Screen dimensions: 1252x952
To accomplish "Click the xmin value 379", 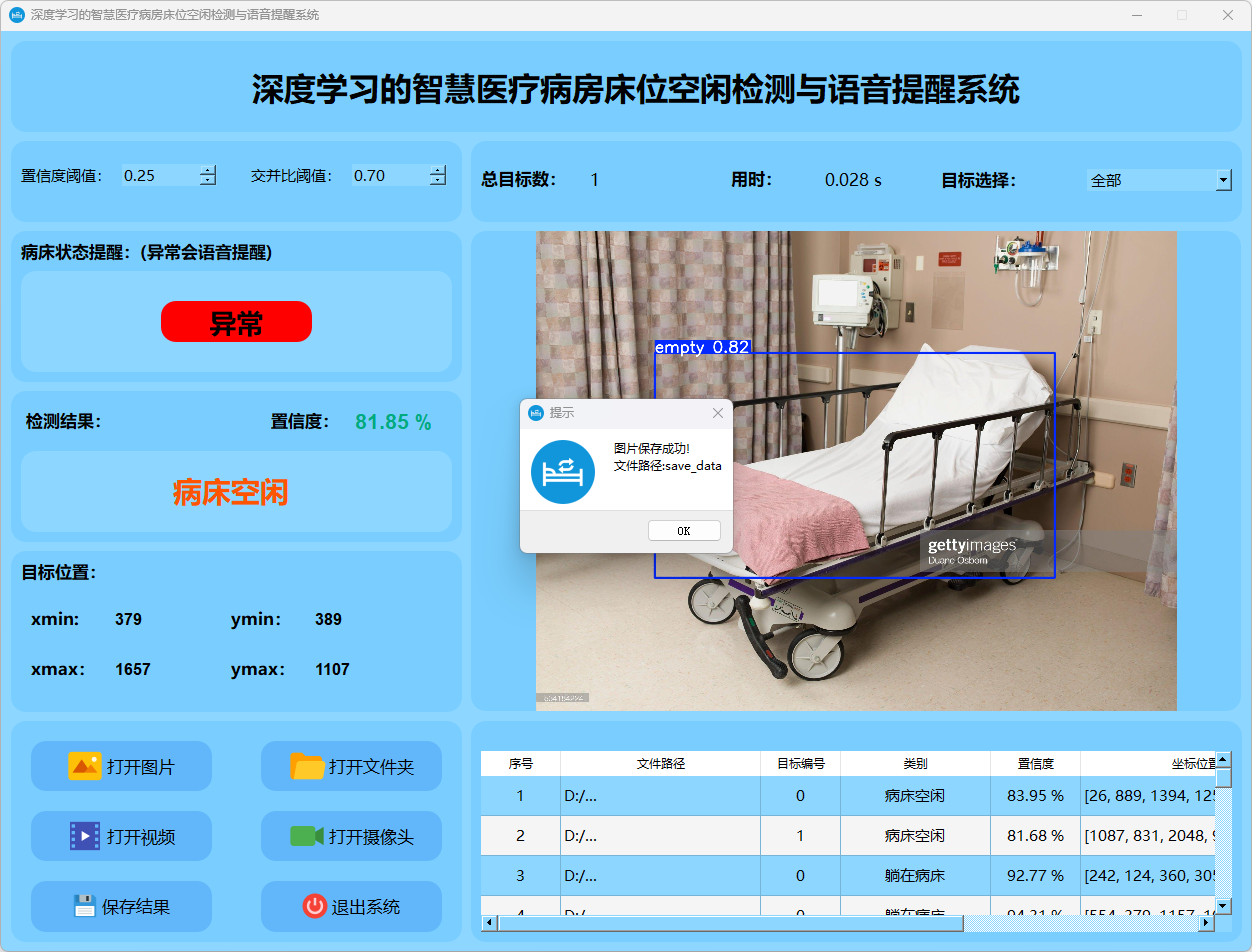I will tap(128, 619).
